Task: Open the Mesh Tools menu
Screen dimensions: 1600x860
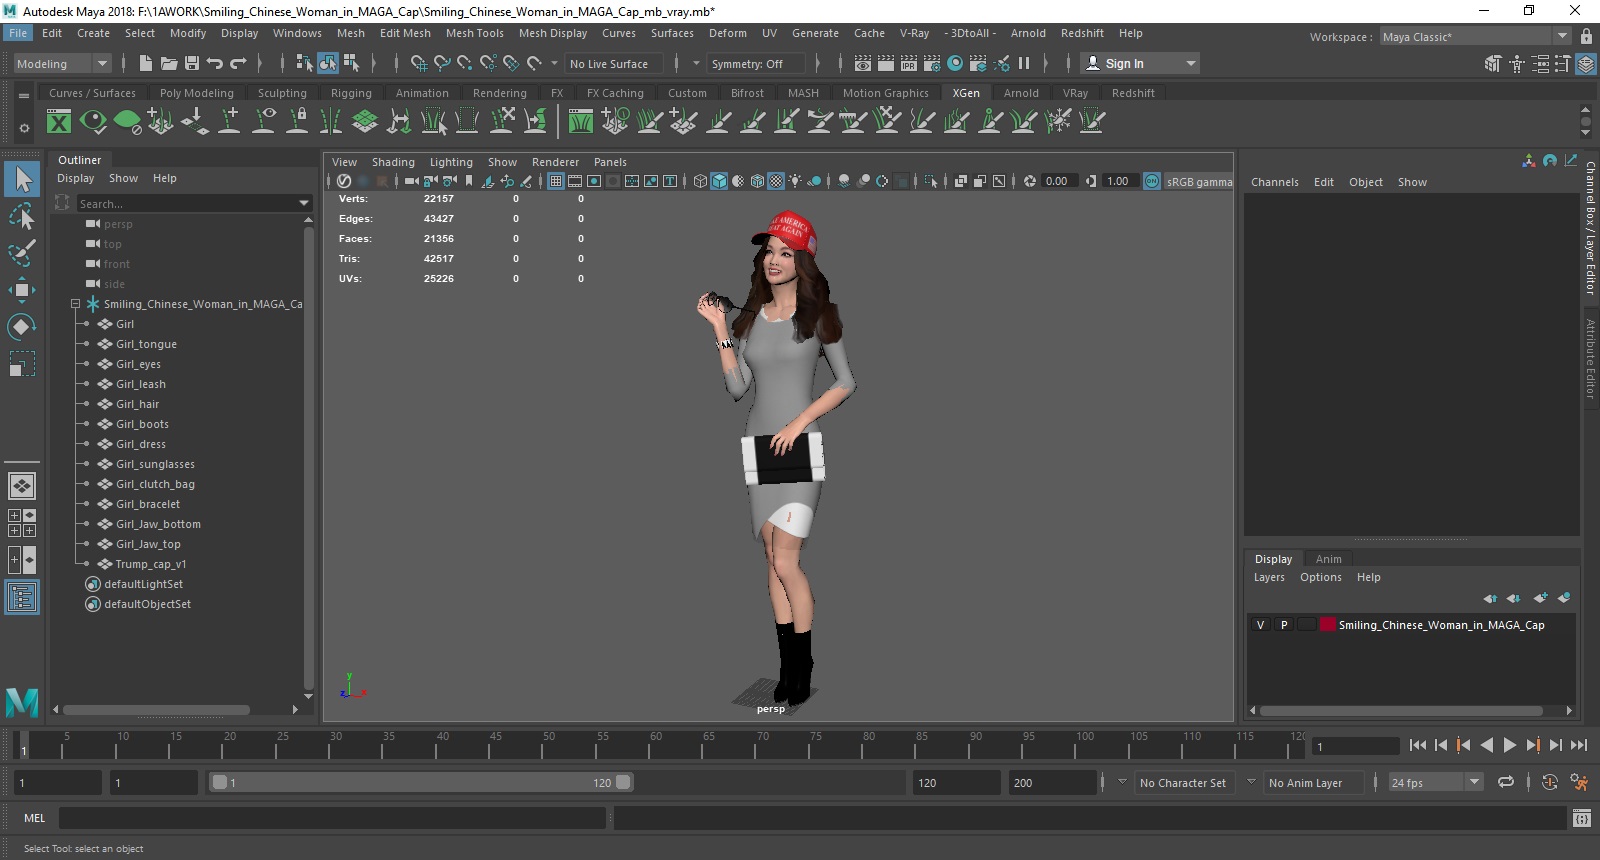Action: [x=474, y=33]
